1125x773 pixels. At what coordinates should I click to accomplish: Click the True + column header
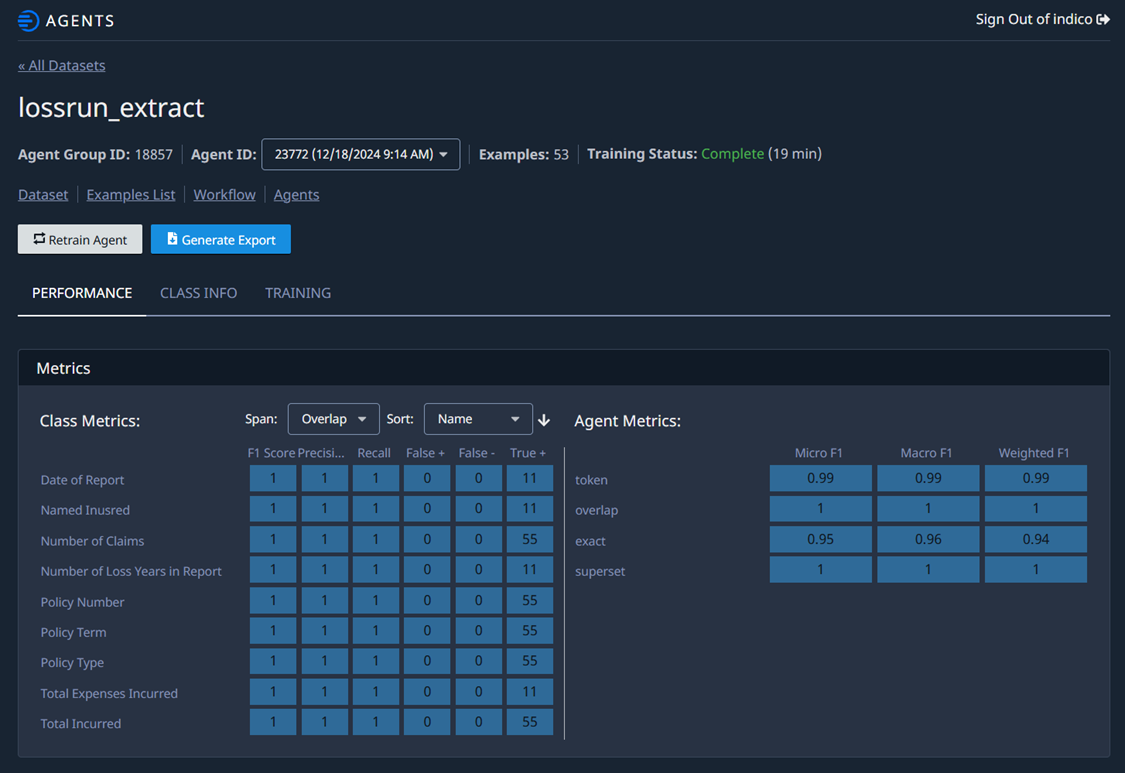[528, 453]
